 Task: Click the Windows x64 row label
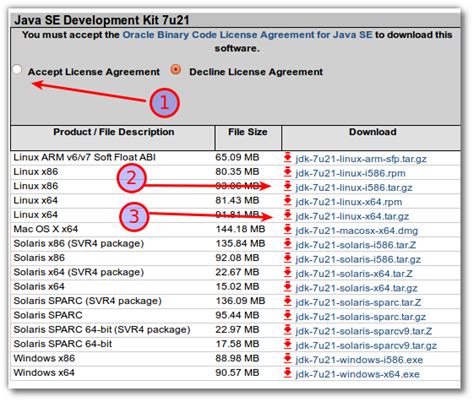[44, 372]
